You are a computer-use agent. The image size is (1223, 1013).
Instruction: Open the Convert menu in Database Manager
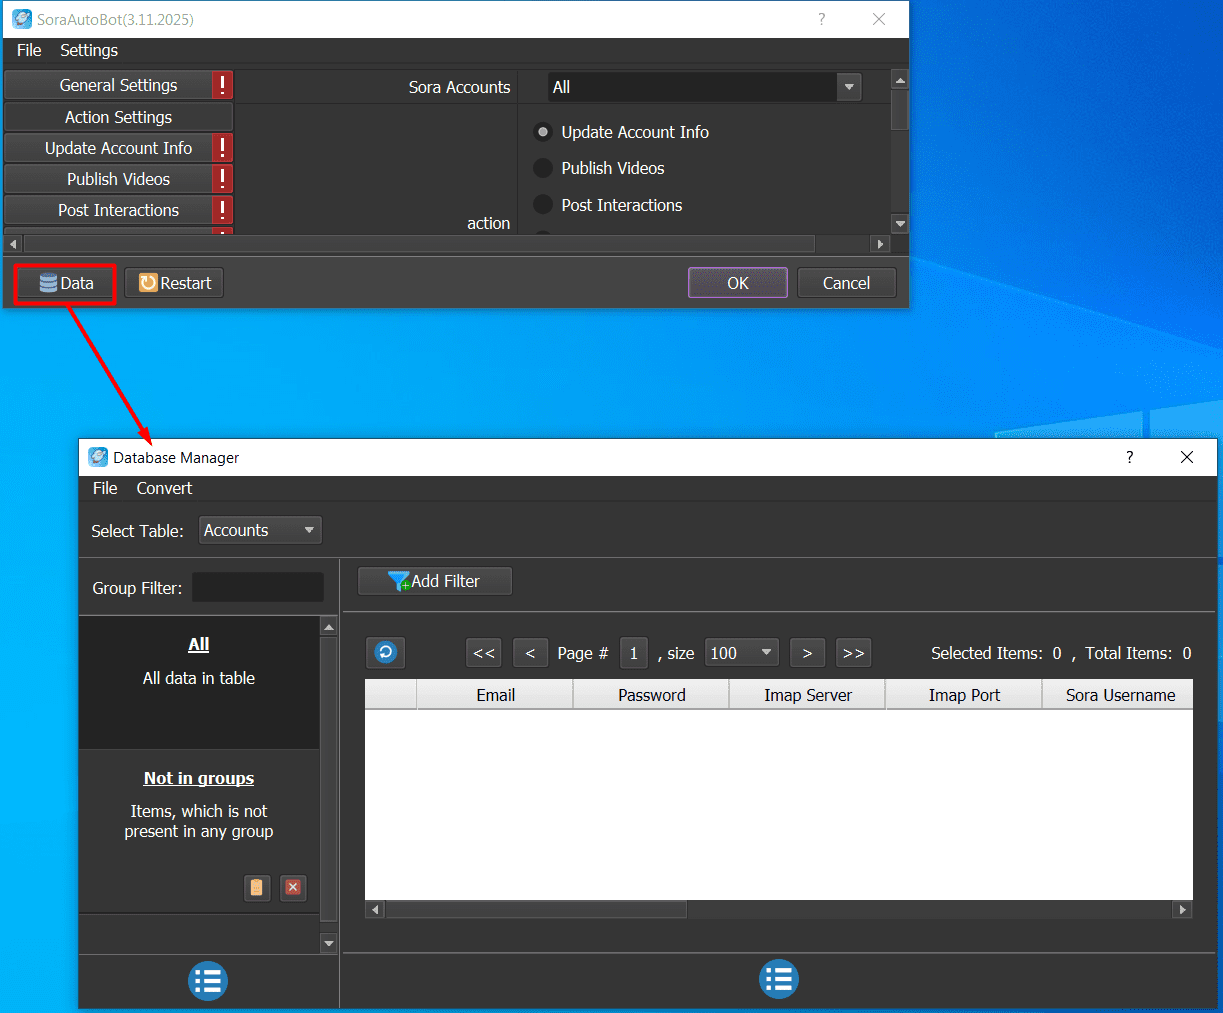(x=164, y=488)
